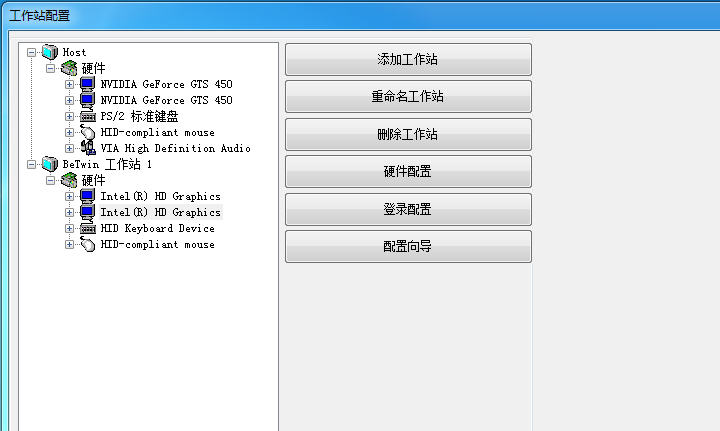Click the HID Keyboard Device icon
Image resolution: width=720 pixels, height=431 pixels.
coord(88,229)
